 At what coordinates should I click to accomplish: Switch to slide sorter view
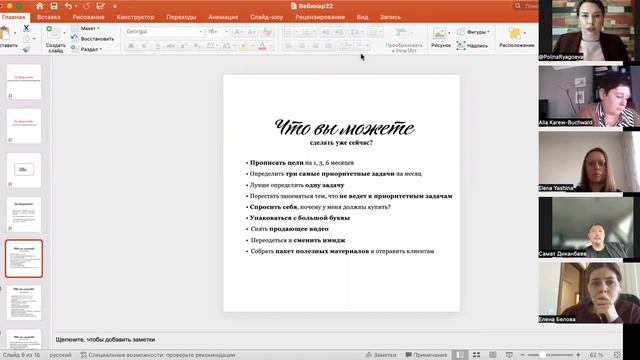[476, 355]
